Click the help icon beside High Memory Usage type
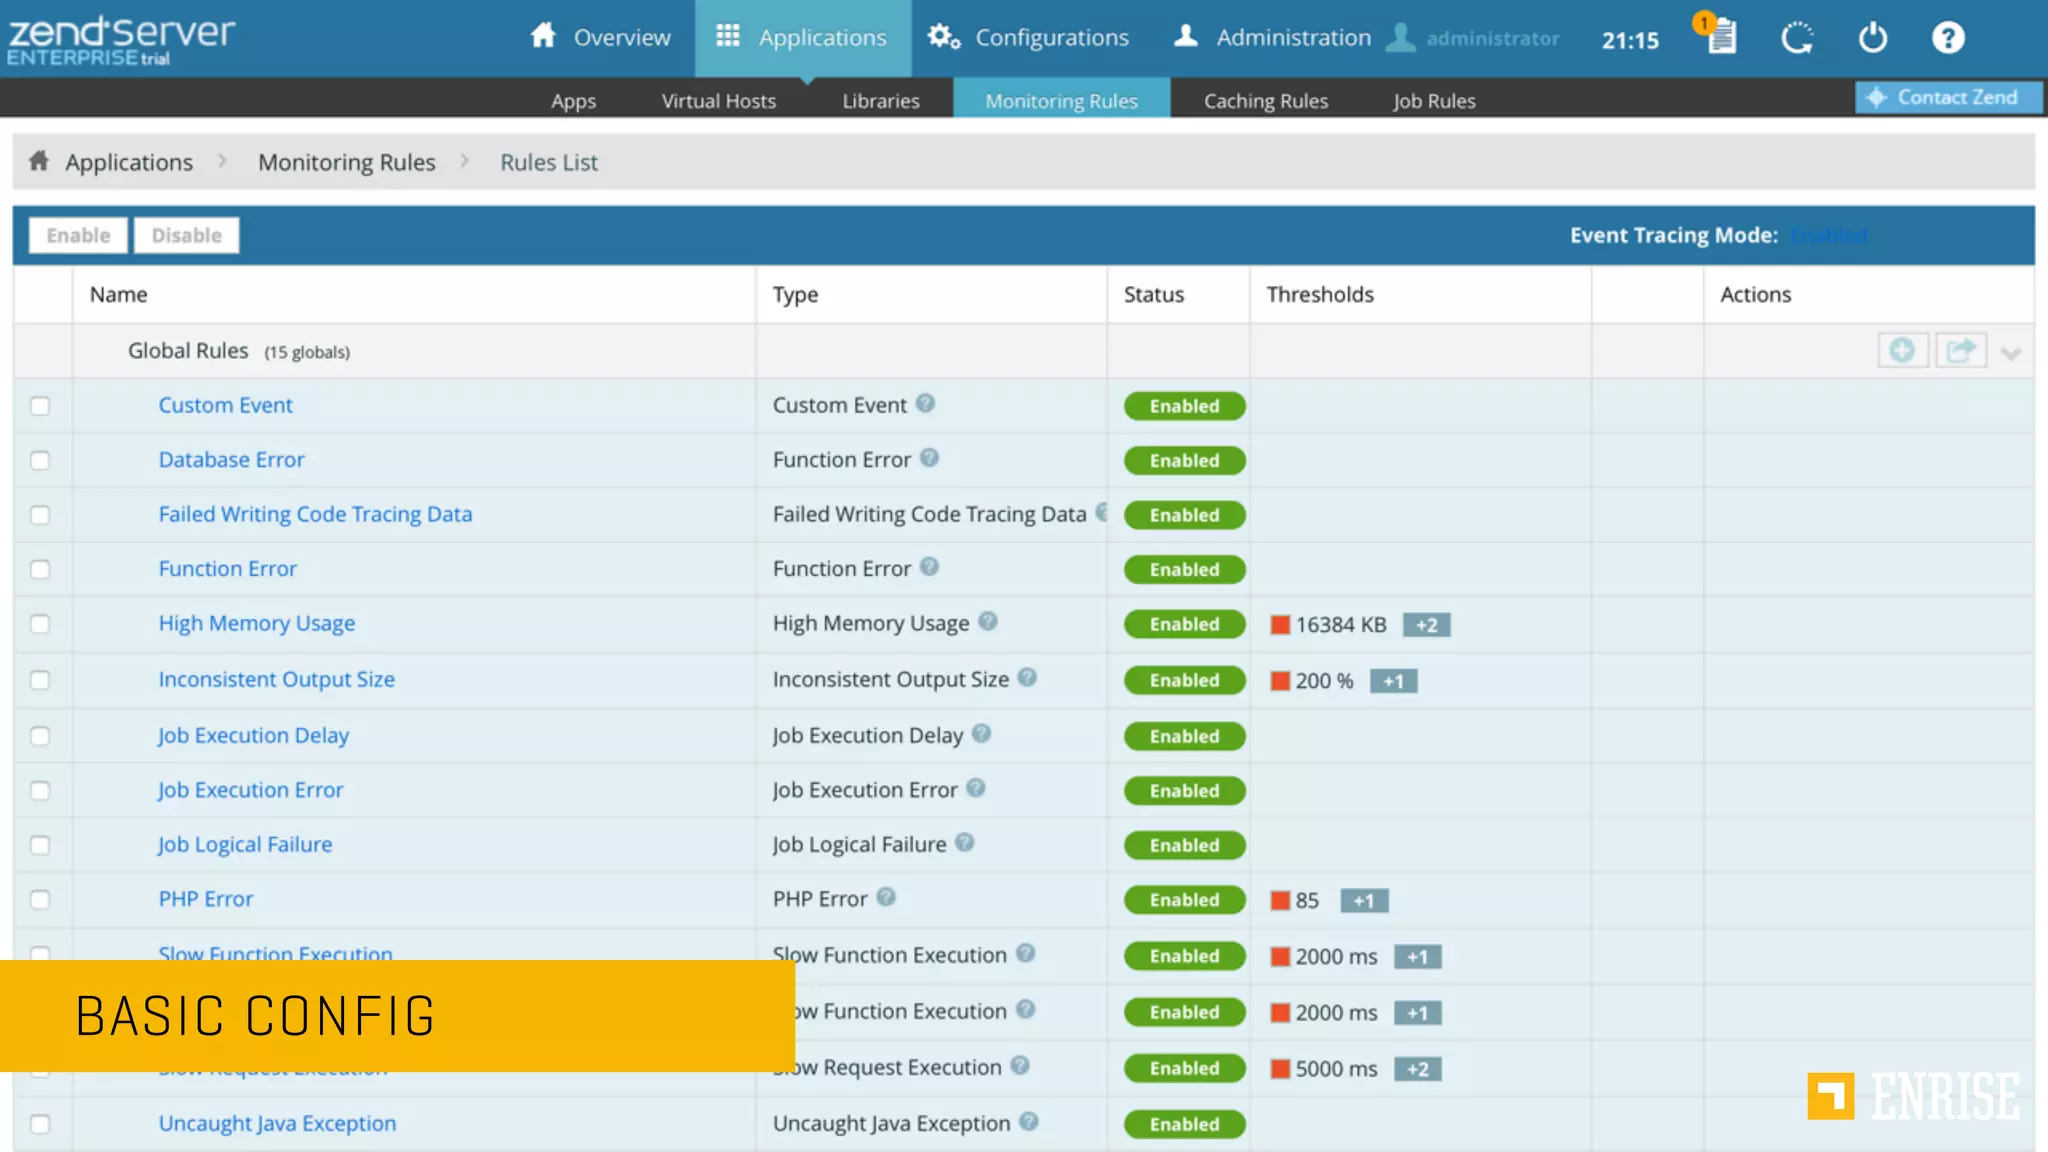The width and height of the screenshot is (2048, 1152). click(x=988, y=621)
